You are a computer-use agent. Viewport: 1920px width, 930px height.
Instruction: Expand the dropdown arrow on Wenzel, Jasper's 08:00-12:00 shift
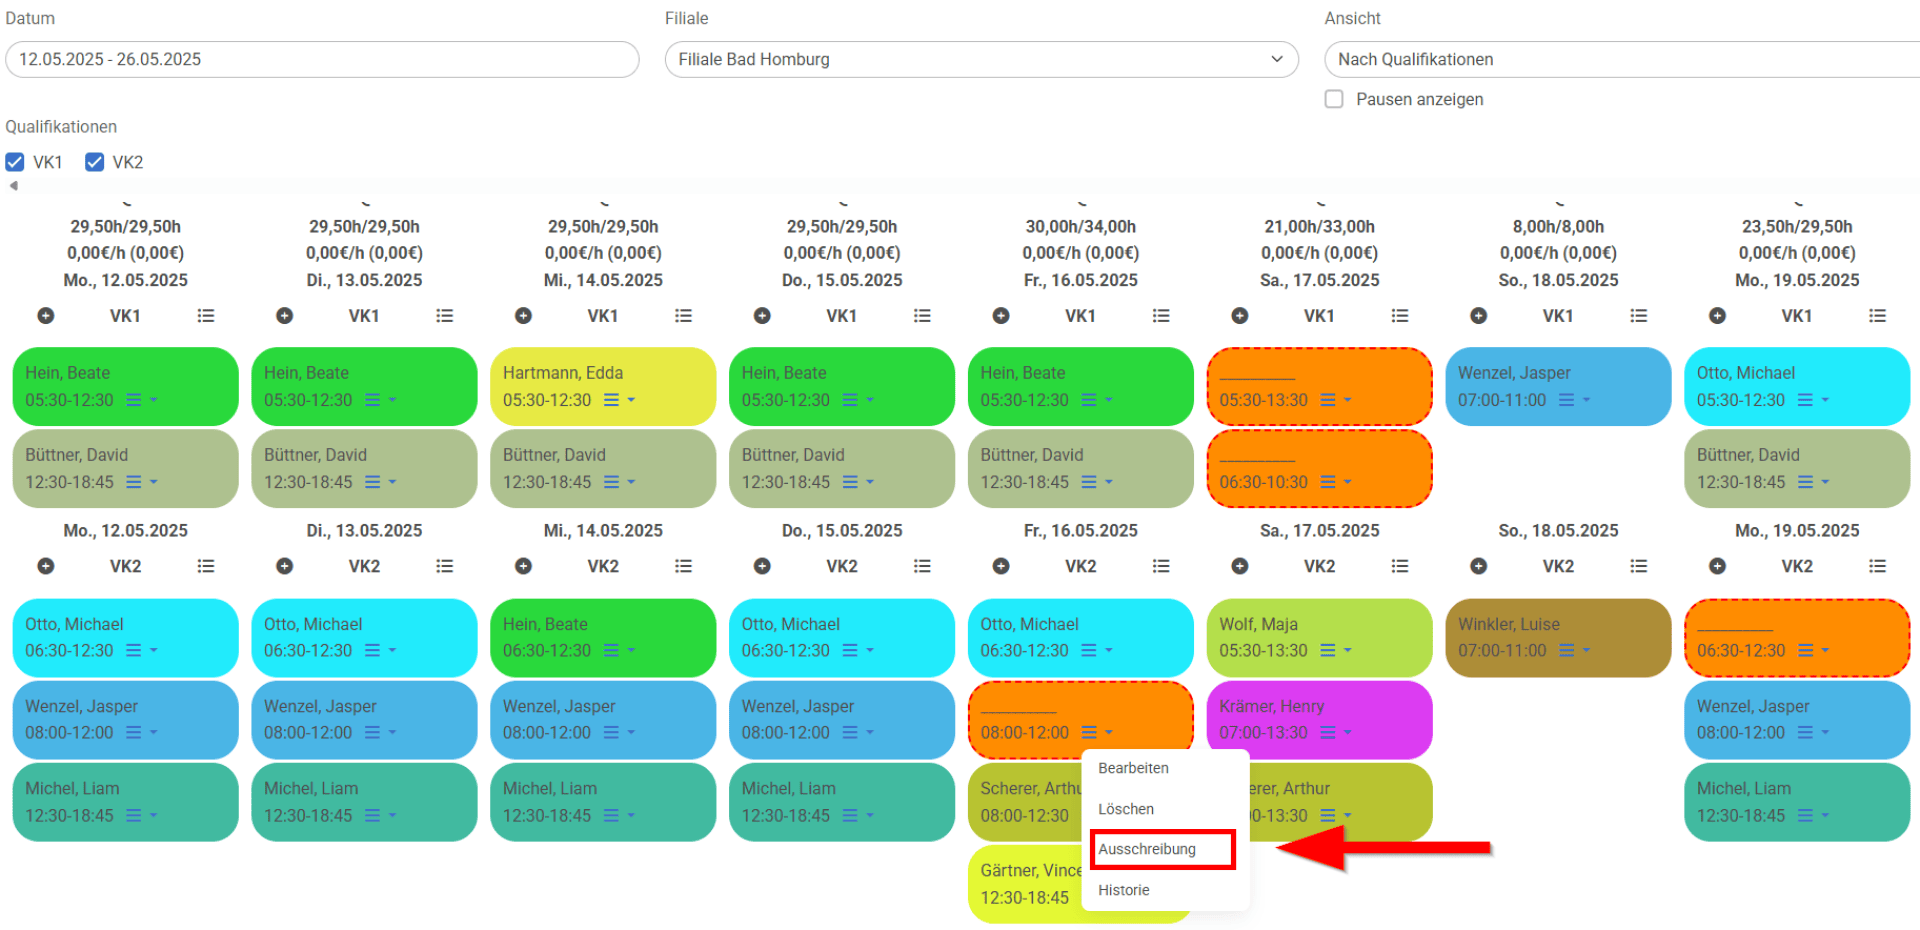tap(155, 732)
